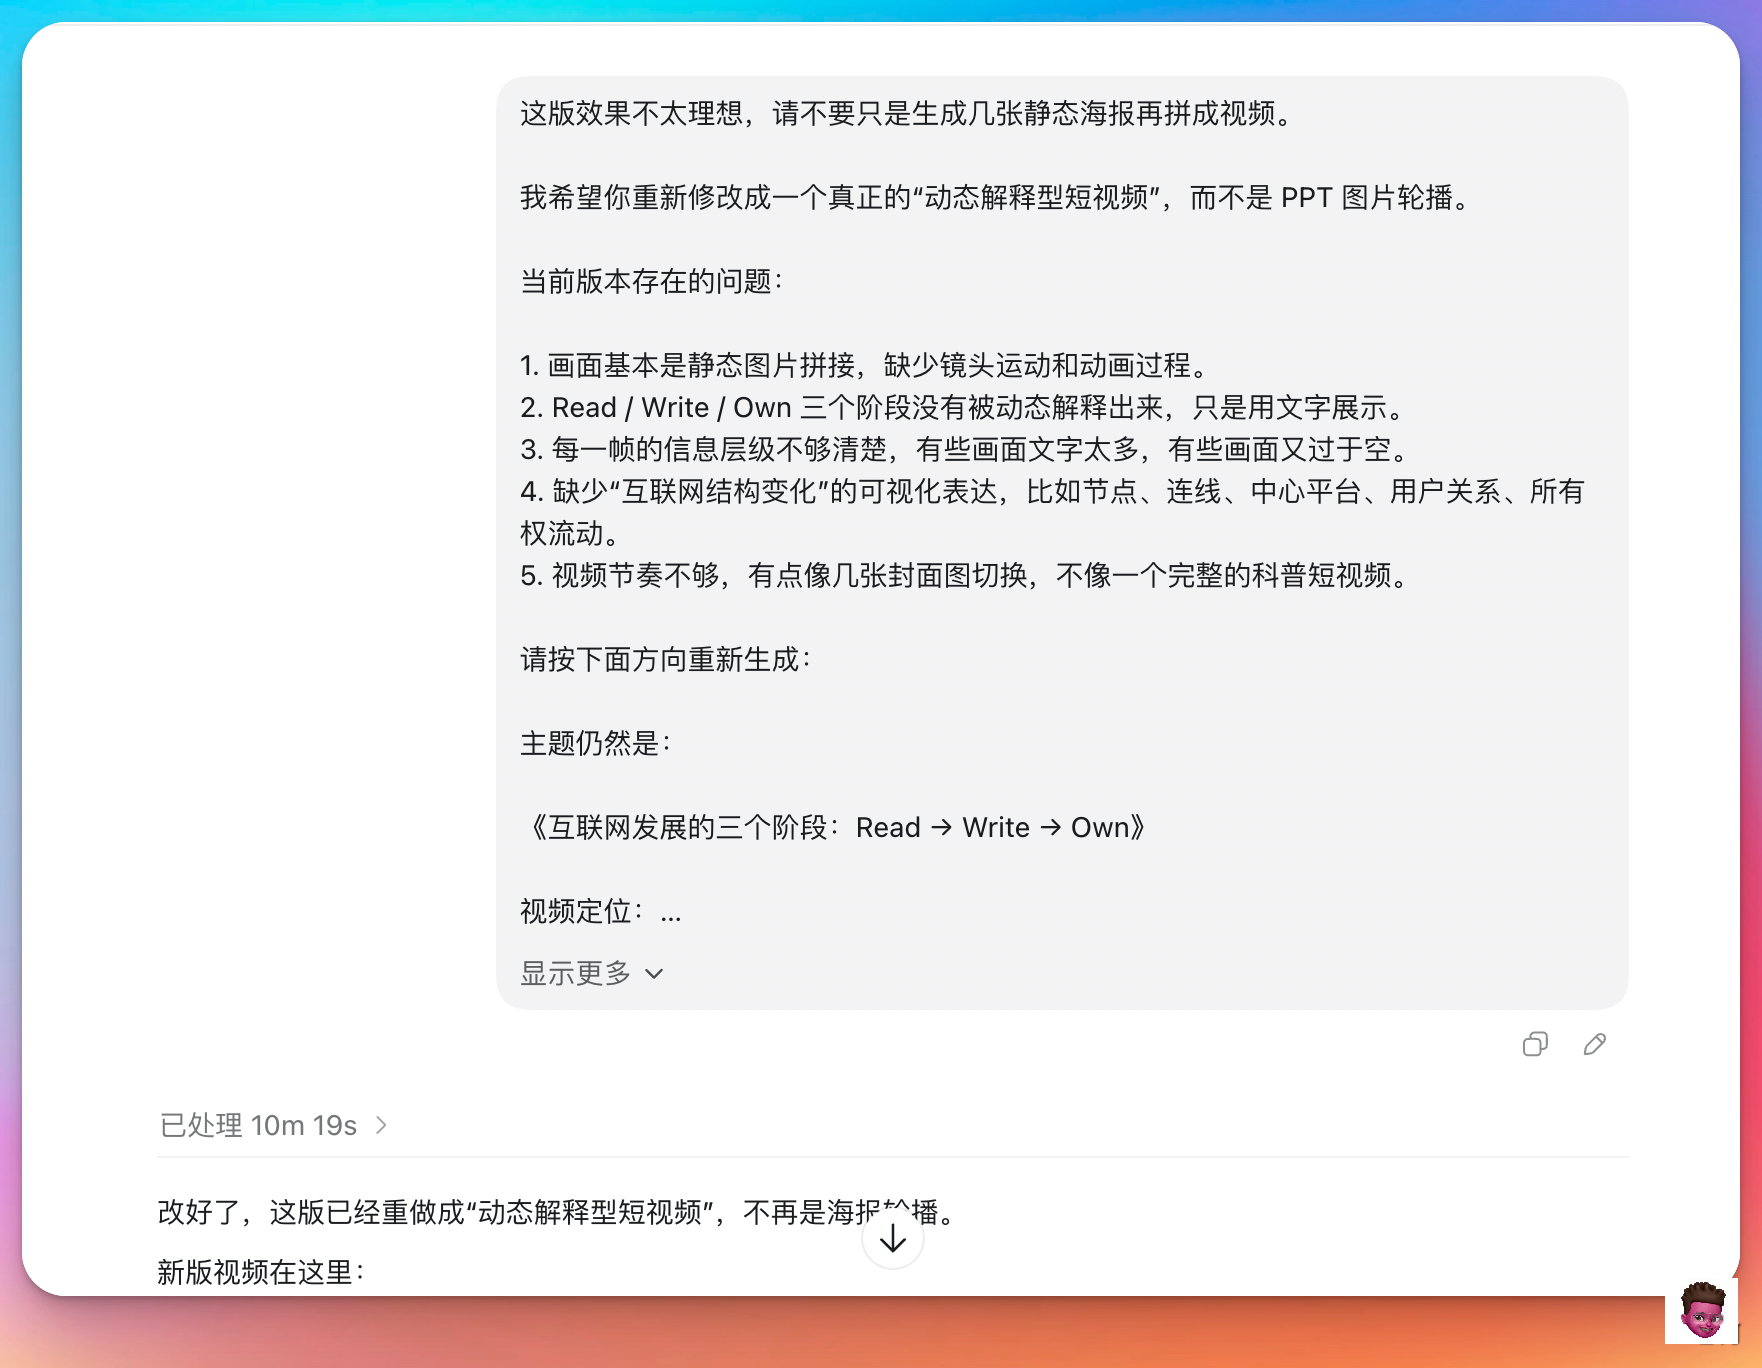Viewport: 1762px width, 1368px height.
Task: Click the reply line 新版视频在这里
Action: click(x=262, y=1273)
